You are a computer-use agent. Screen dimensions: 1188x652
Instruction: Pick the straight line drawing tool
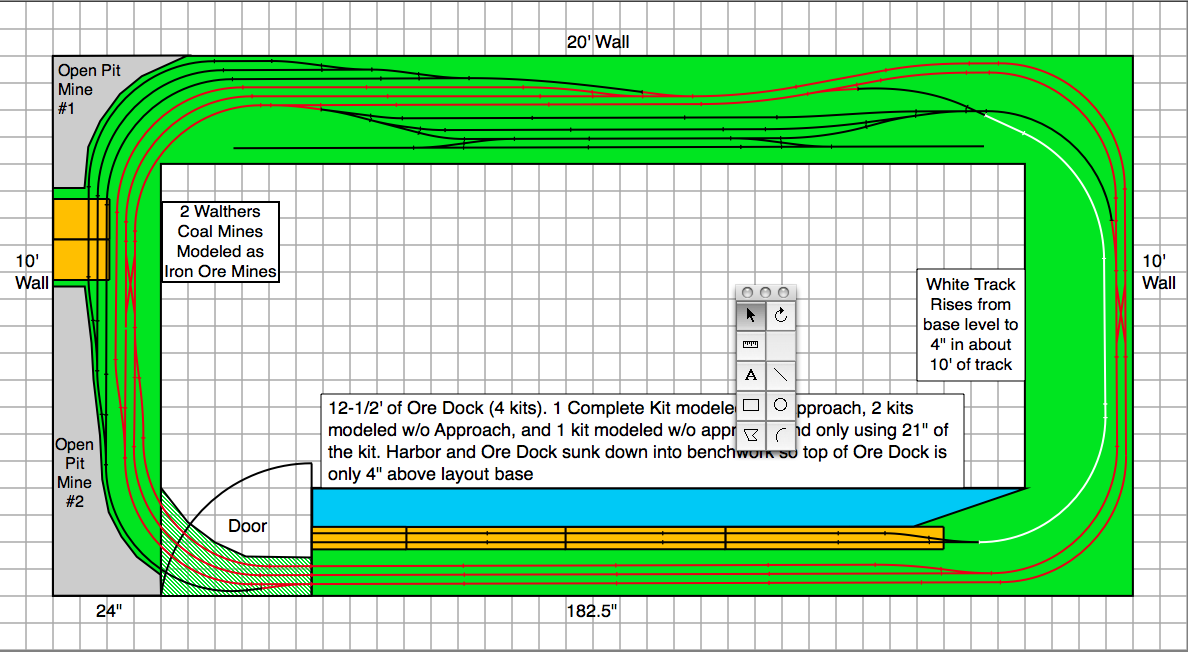(781, 376)
